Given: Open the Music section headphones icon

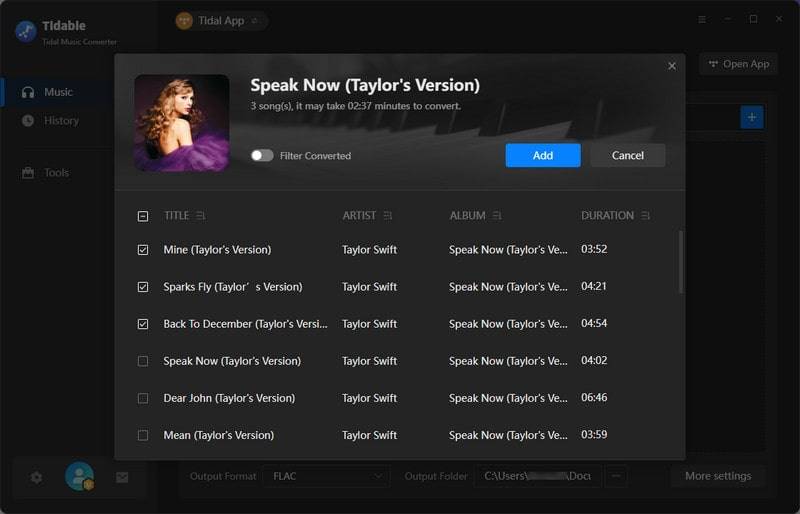Looking at the screenshot, I should point(28,92).
